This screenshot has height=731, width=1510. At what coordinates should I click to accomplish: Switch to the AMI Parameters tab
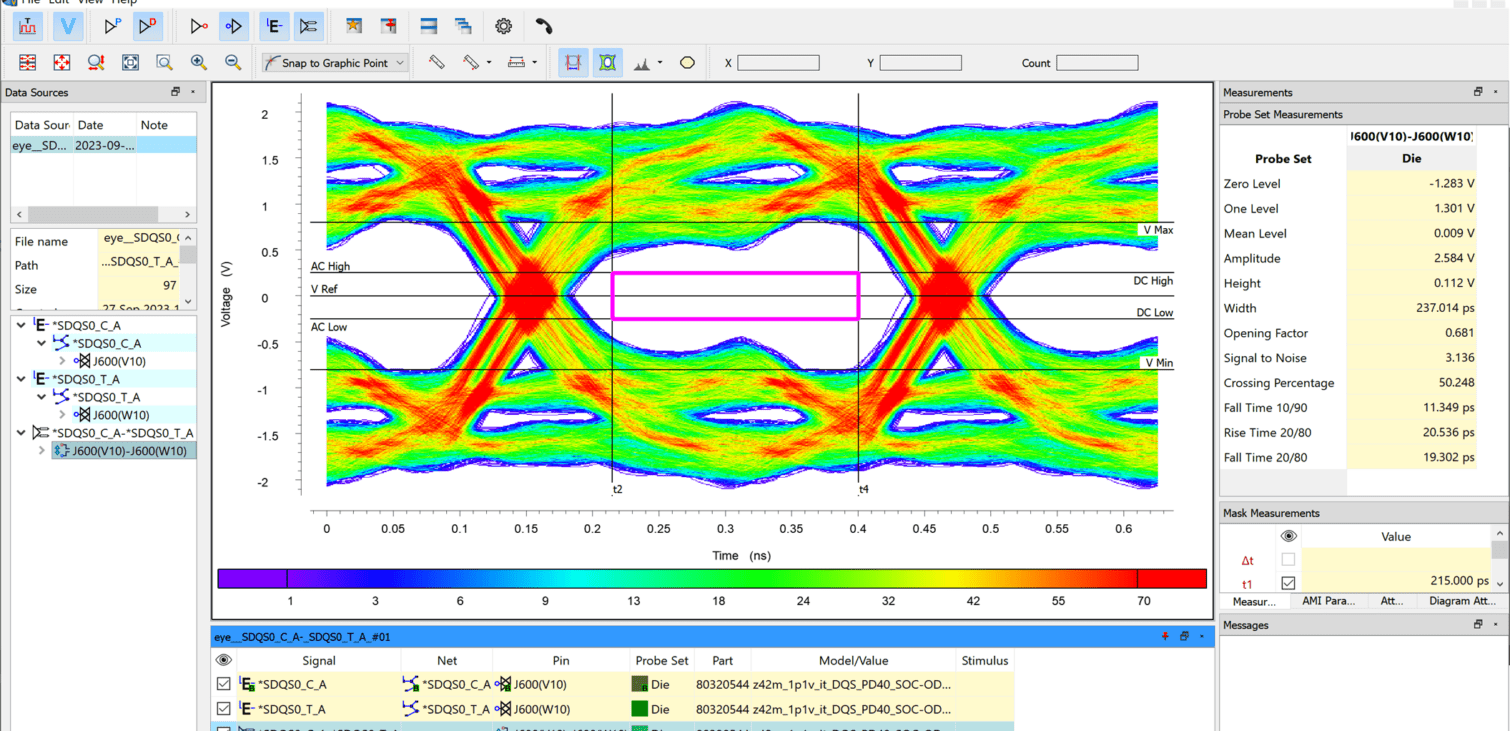1330,601
